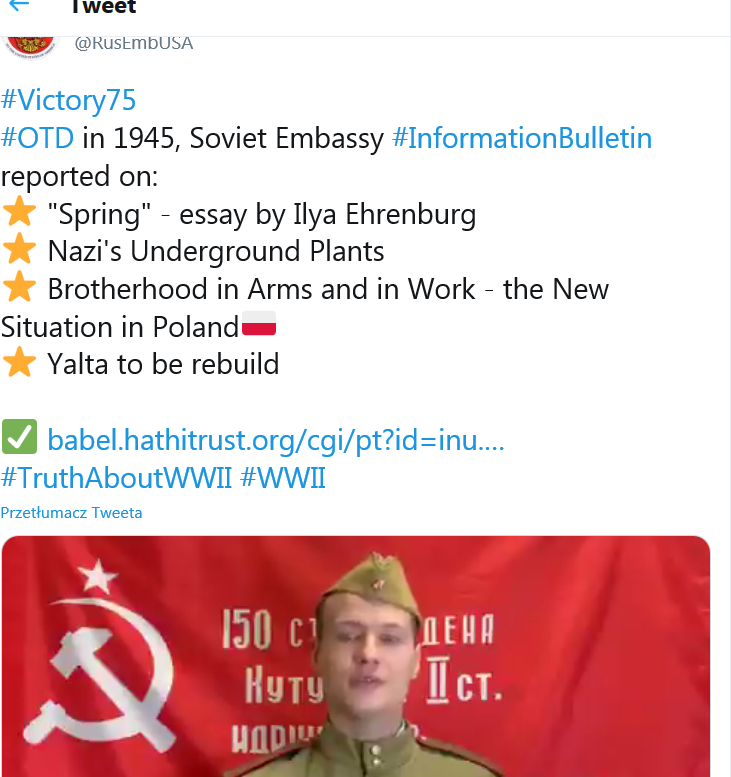Open the #InformationBulletin hashtag
The width and height of the screenshot is (731, 777).
(522, 138)
